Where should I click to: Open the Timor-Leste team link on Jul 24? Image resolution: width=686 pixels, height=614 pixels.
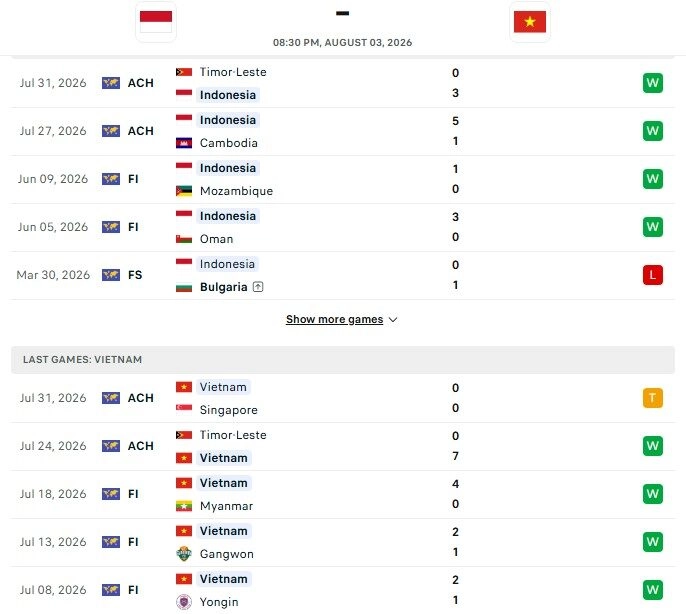click(x=233, y=435)
